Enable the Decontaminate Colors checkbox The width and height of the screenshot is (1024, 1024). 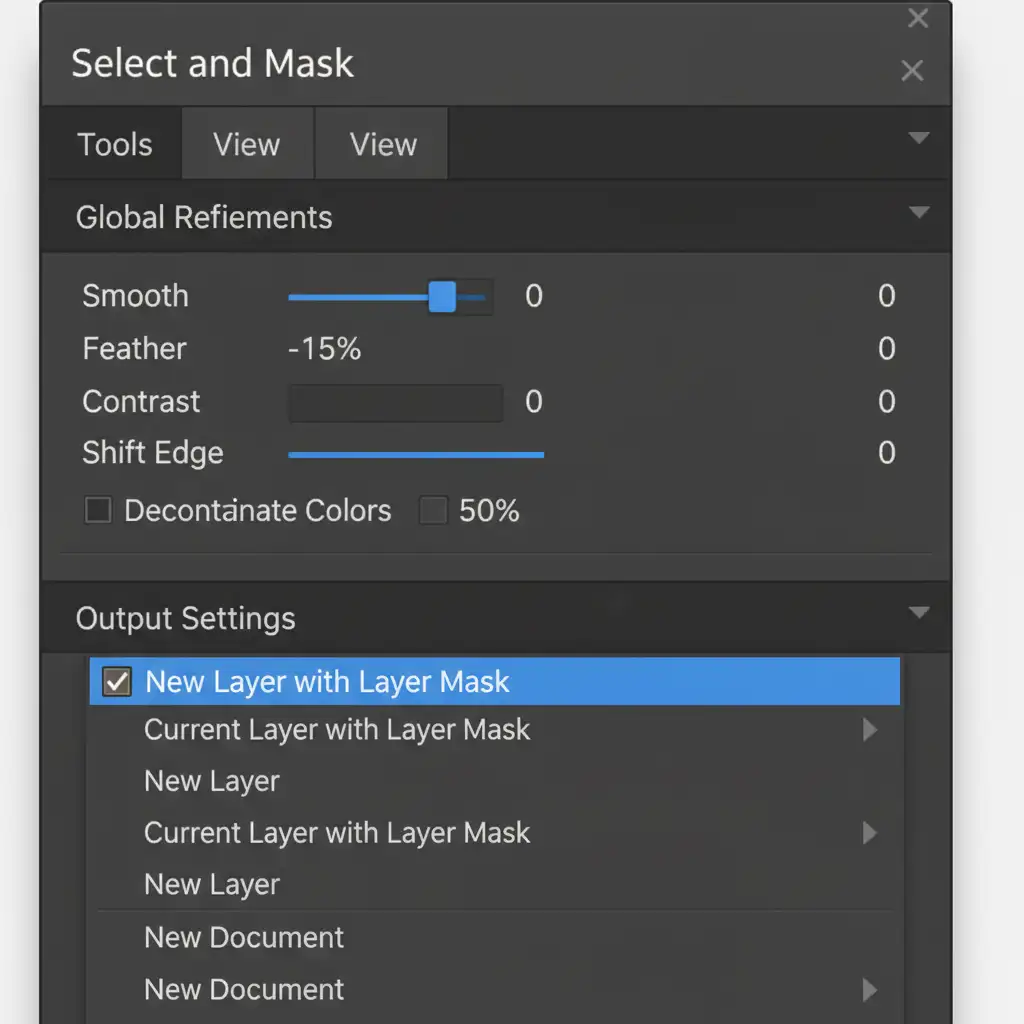coord(98,511)
